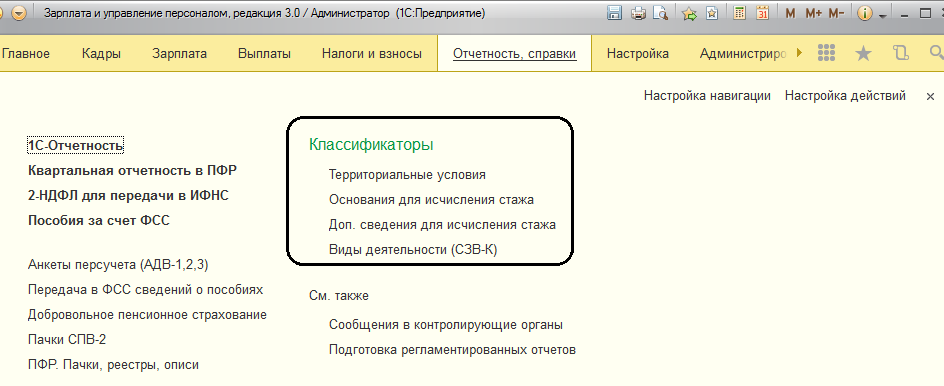Open Квартальная отчетность в ПФР link
This screenshot has width=944, height=386.
[x=132, y=170]
